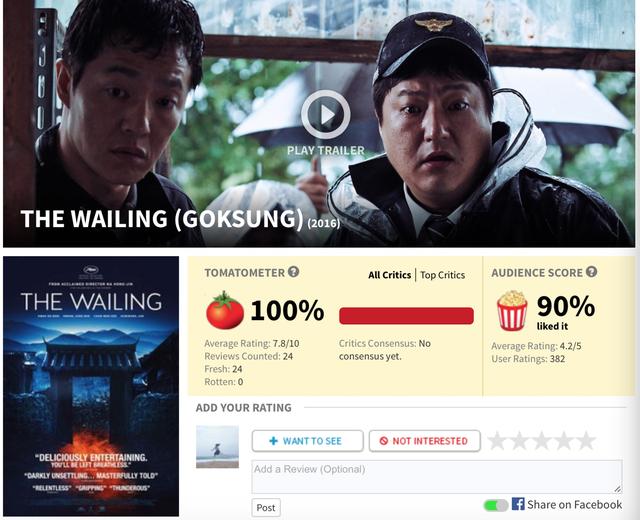Open the Audience Score help question mark icon
This screenshot has height=520, width=640.
click(x=591, y=272)
